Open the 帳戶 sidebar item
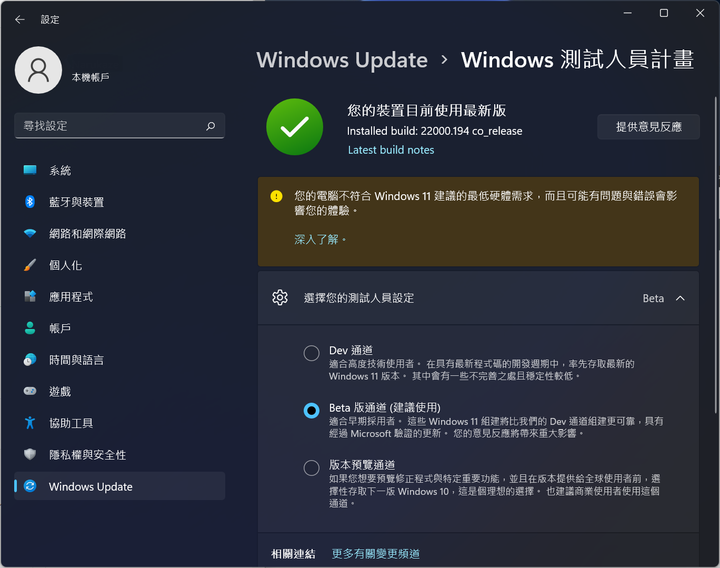Screen dimensions: 720x568 pyautogui.click(x=119, y=328)
